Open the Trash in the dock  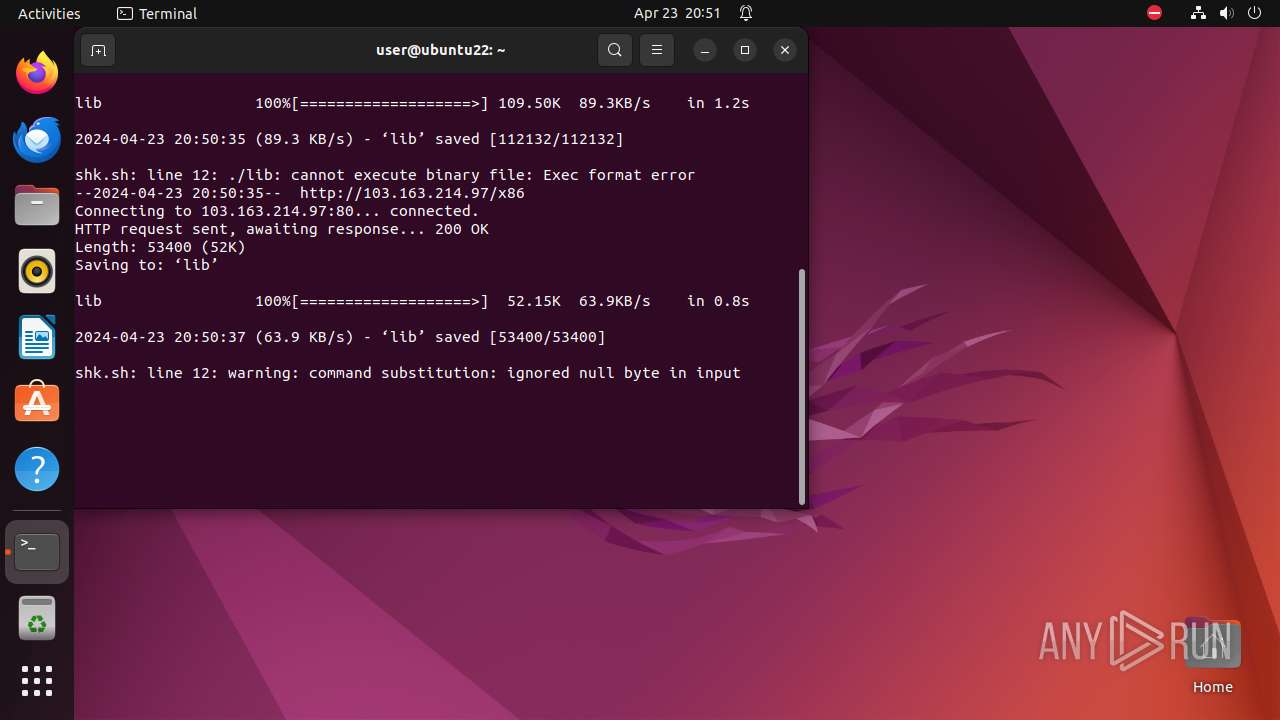37,618
